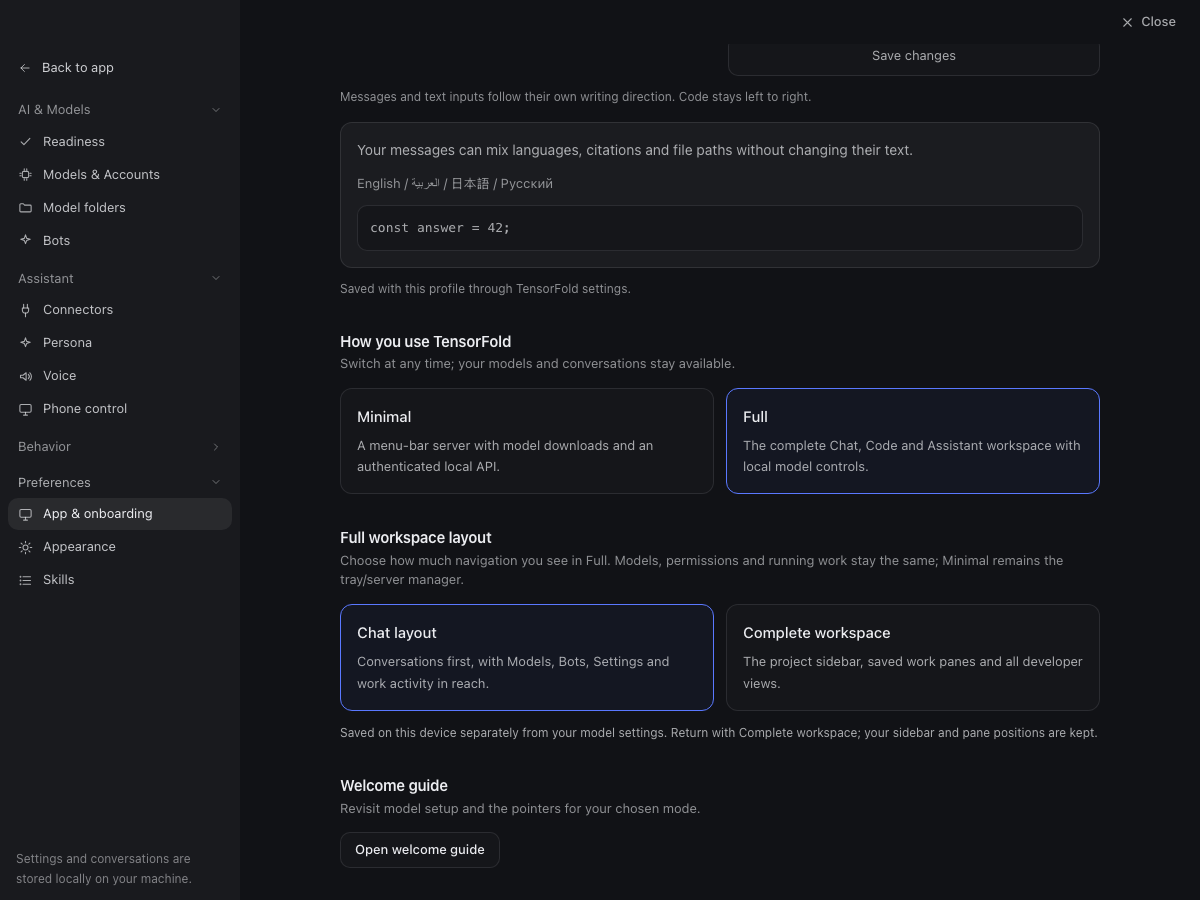Click the Connectors plug icon

click(x=25, y=310)
